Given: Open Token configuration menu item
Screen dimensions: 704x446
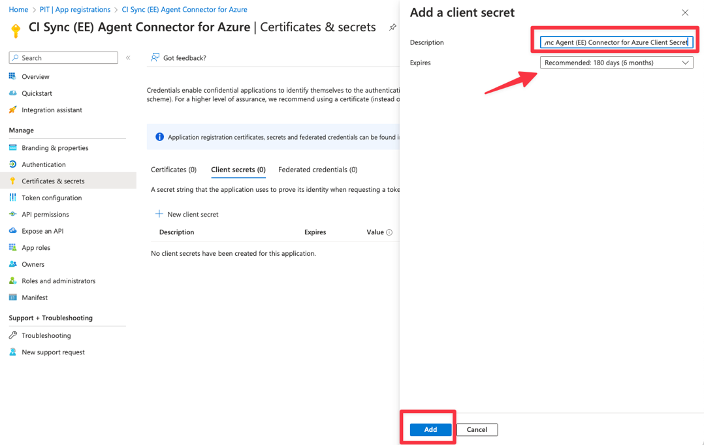Looking at the screenshot, I should pyautogui.click(x=52, y=198).
